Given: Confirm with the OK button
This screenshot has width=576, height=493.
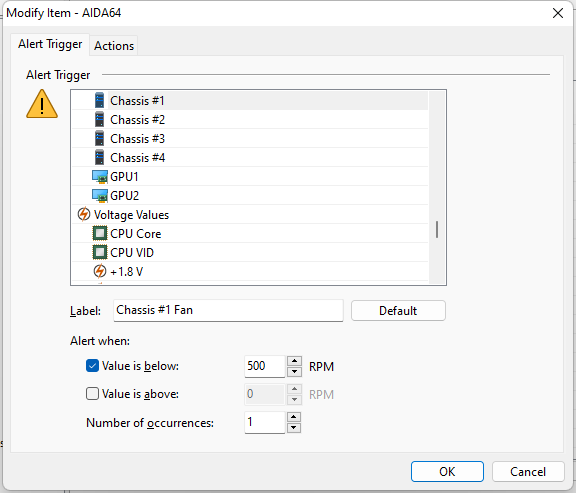Looking at the screenshot, I should (x=447, y=471).
